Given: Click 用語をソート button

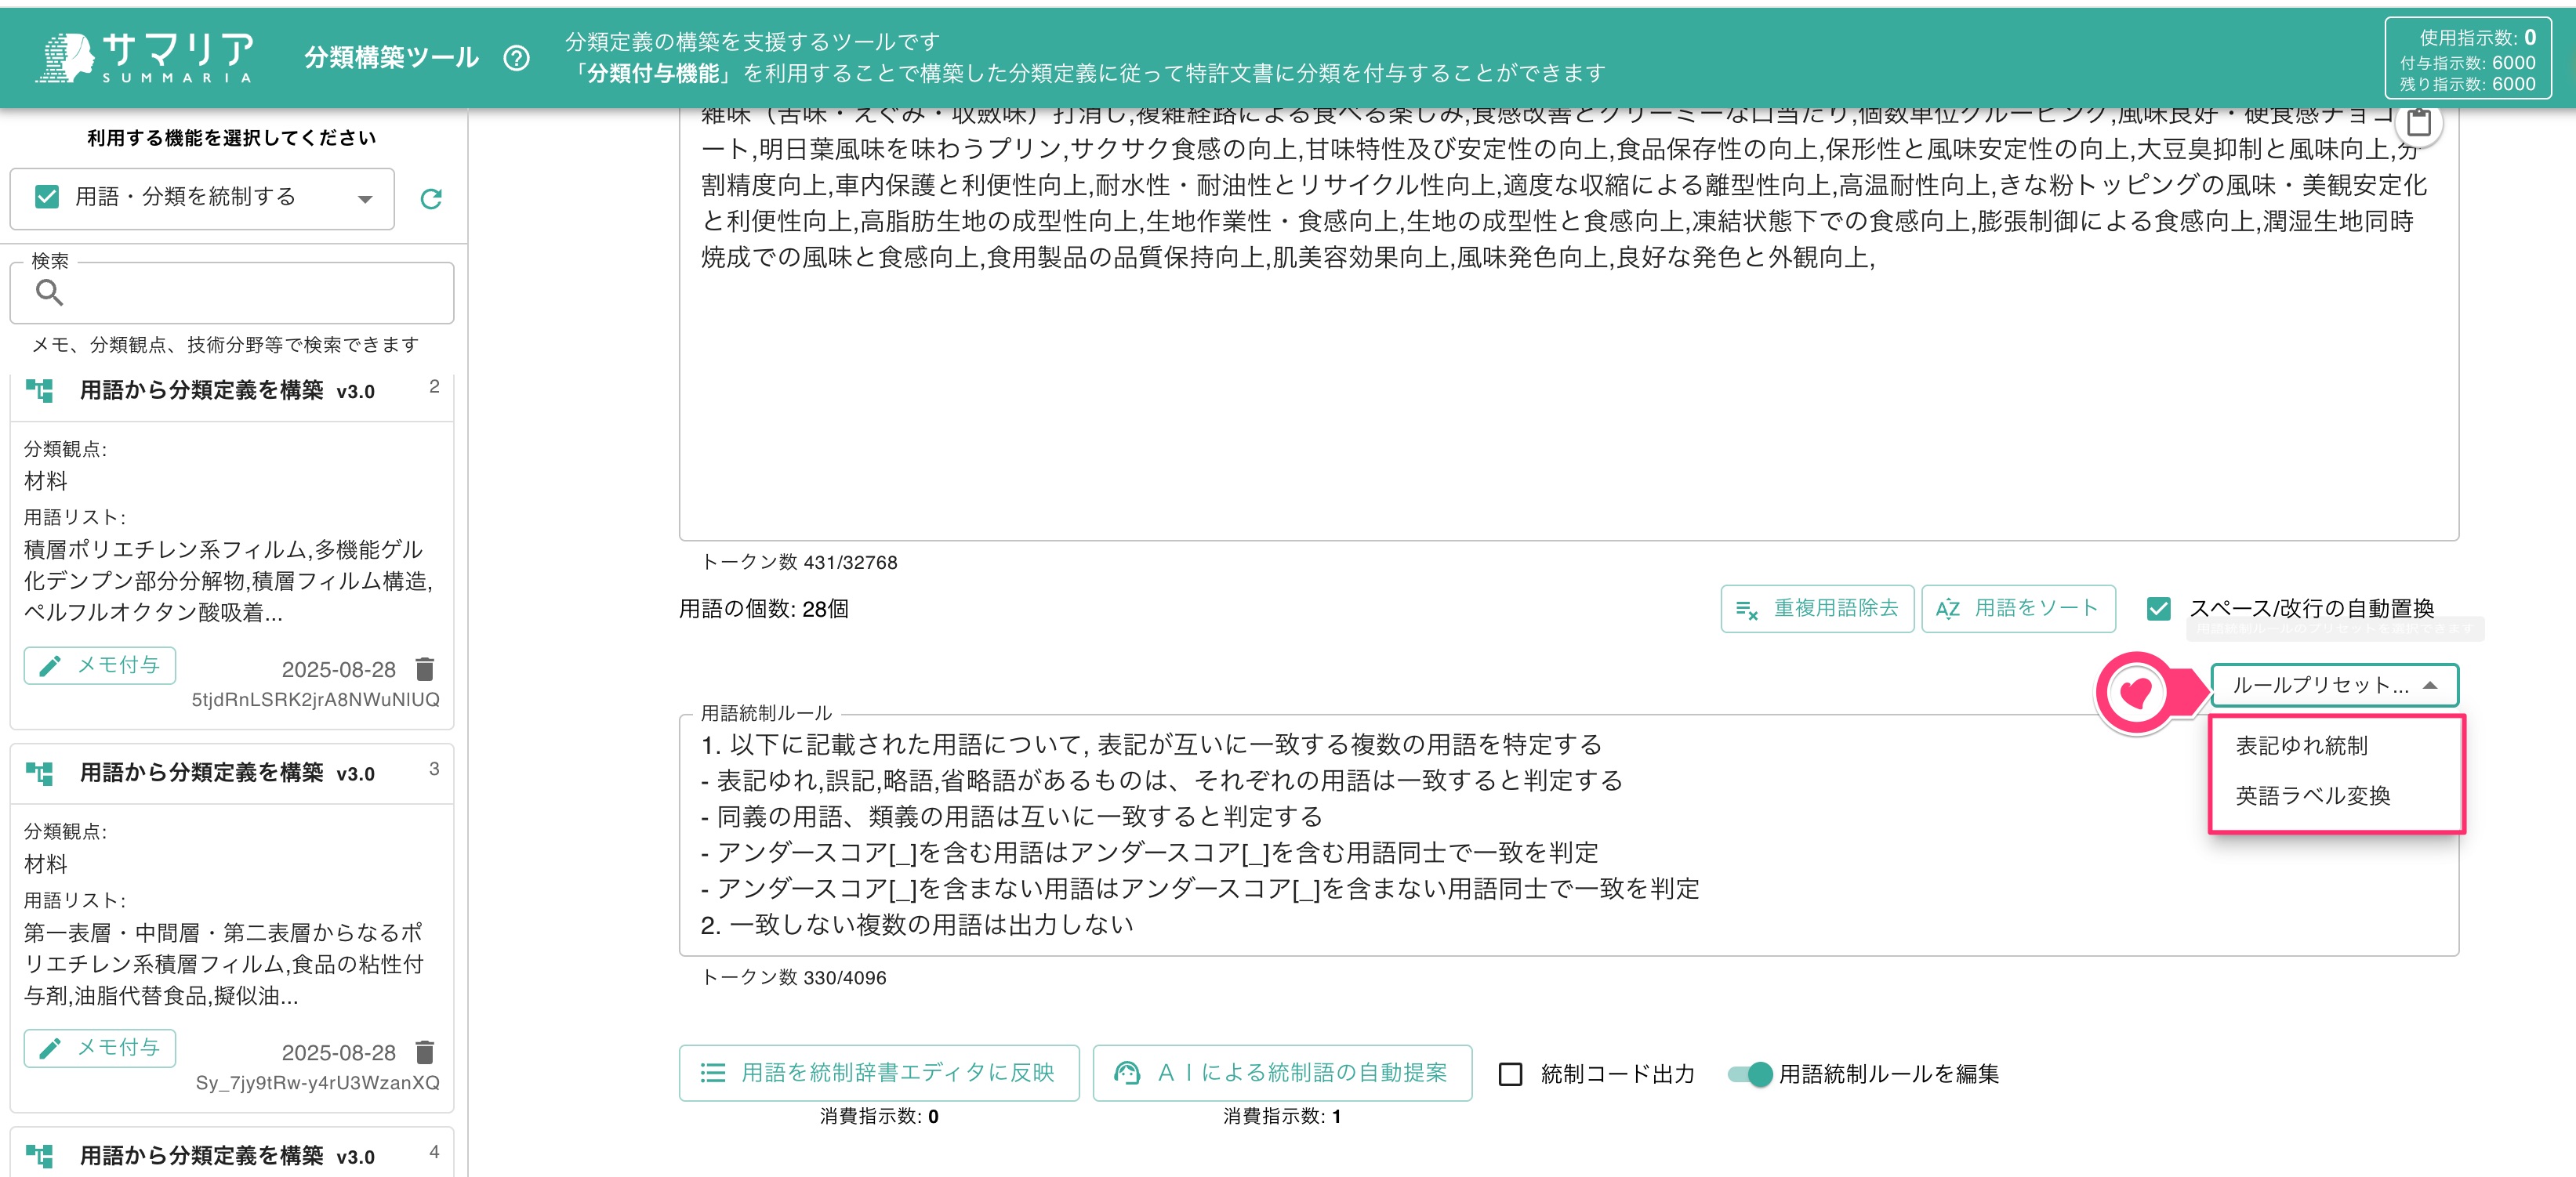Looking at the screenshot, I should coord(2018,608).
